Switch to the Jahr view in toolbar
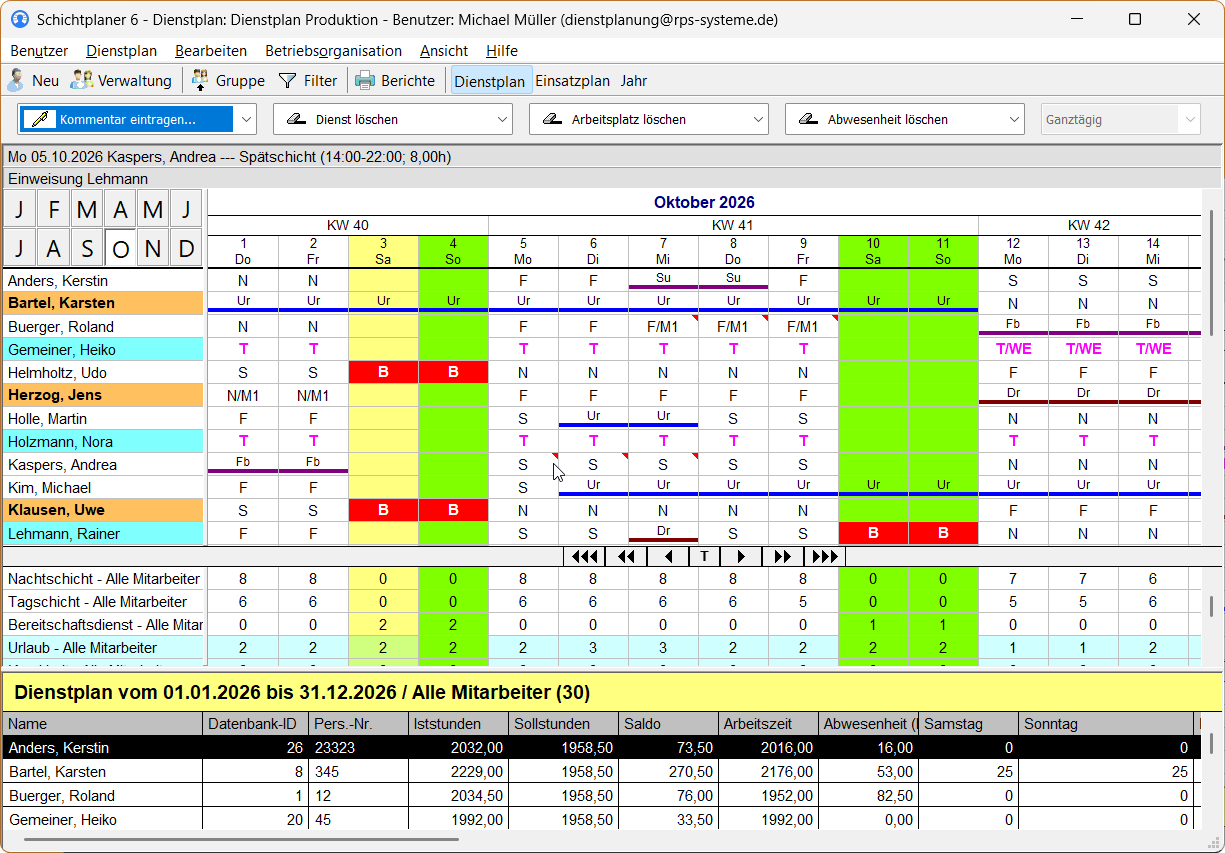 point(634,81)
